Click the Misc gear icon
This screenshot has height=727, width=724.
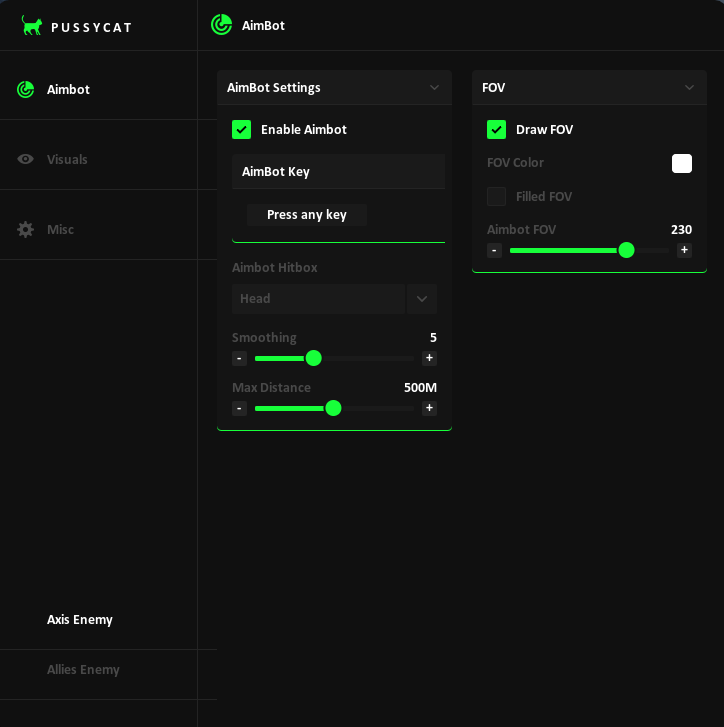click(x=26, y=229)
